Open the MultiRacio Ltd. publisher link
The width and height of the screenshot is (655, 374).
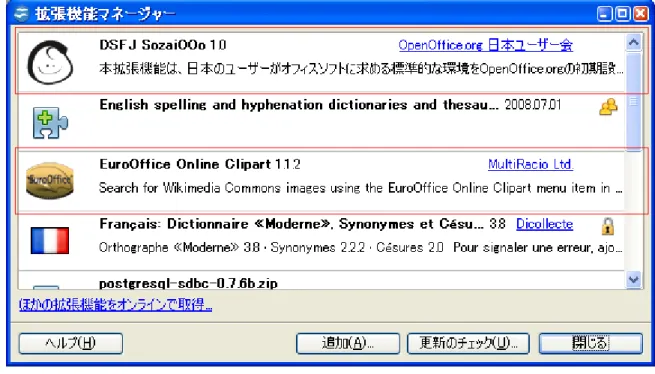coord(531,164)
